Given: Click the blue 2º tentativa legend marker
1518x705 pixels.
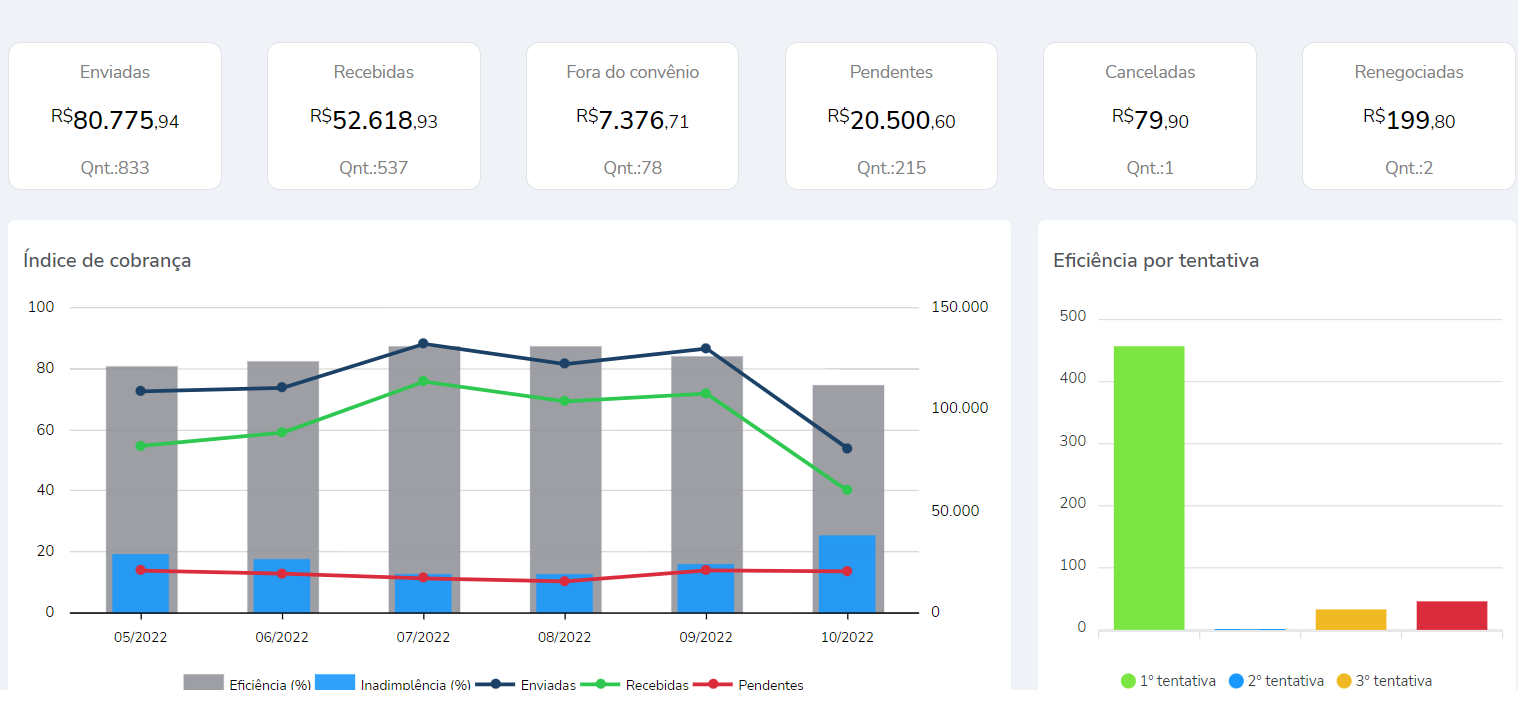Looking at the screenshot, I should coord(1236,681).
